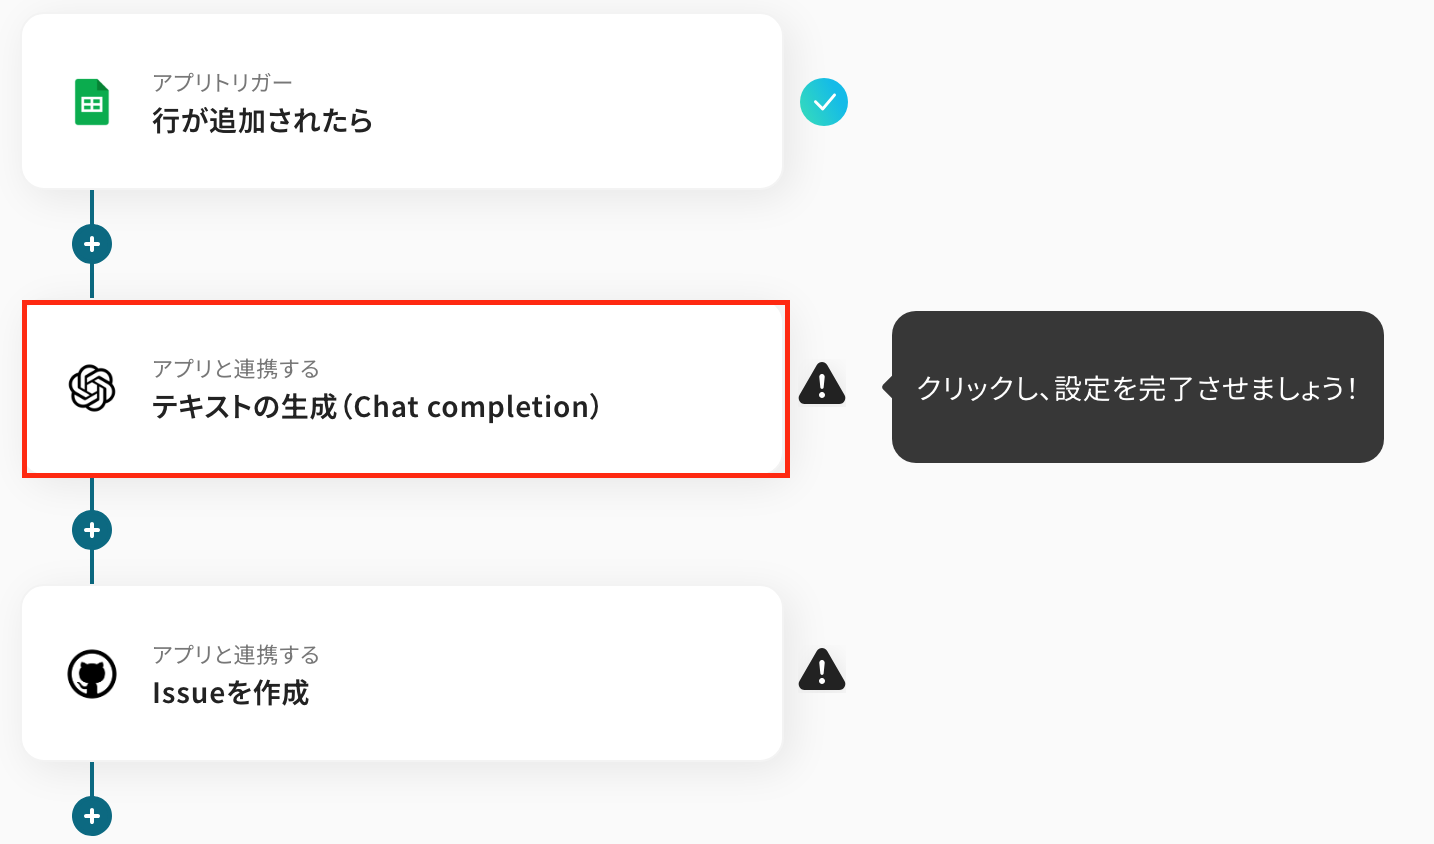
Task: Click the OpenAI ChatGPT logo icon
Action: 92,388
